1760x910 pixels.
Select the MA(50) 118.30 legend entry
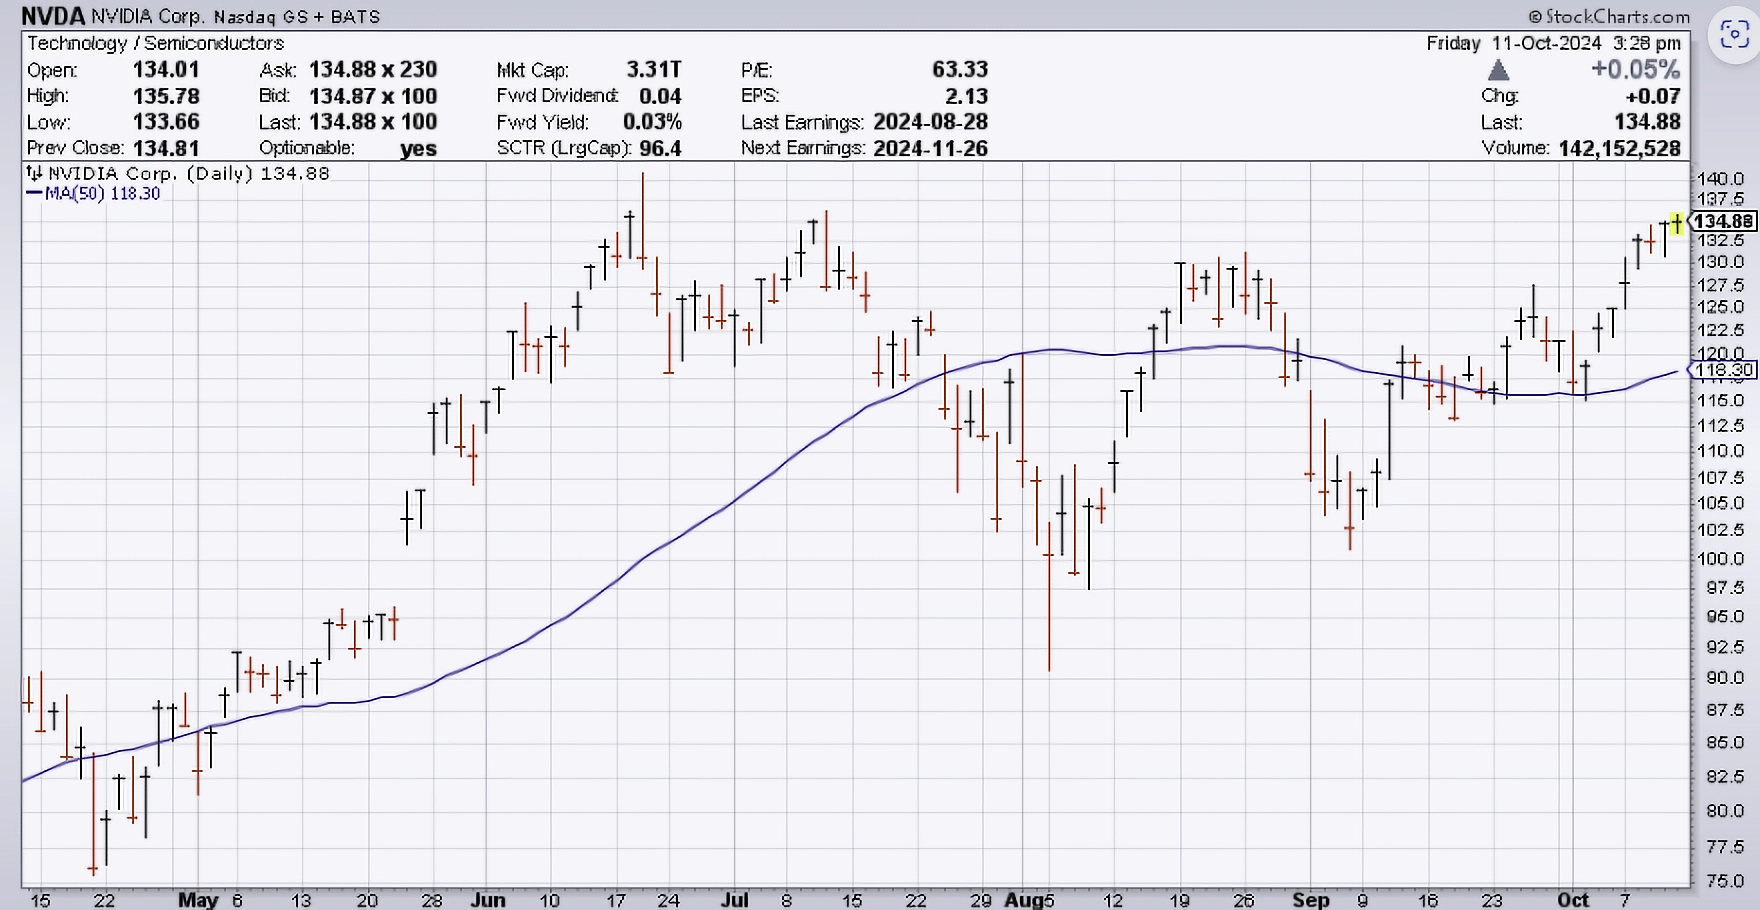click(93, 194)
